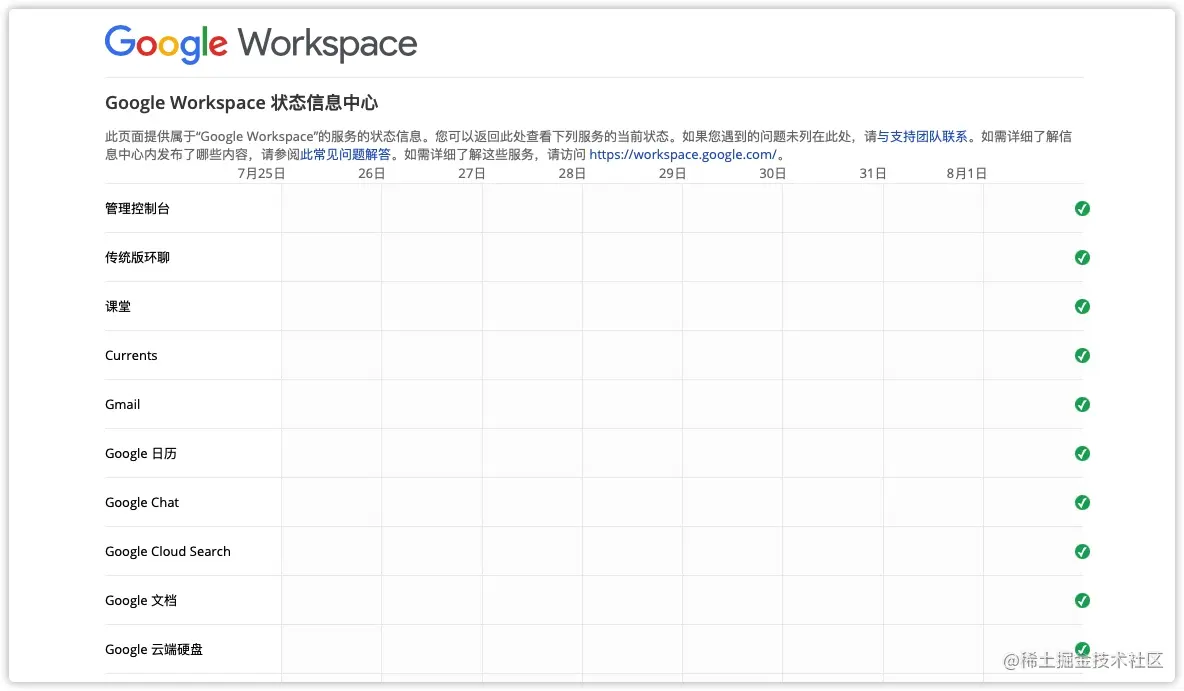Click green status check for Gmail
1184x691 pixels.
1082,405
